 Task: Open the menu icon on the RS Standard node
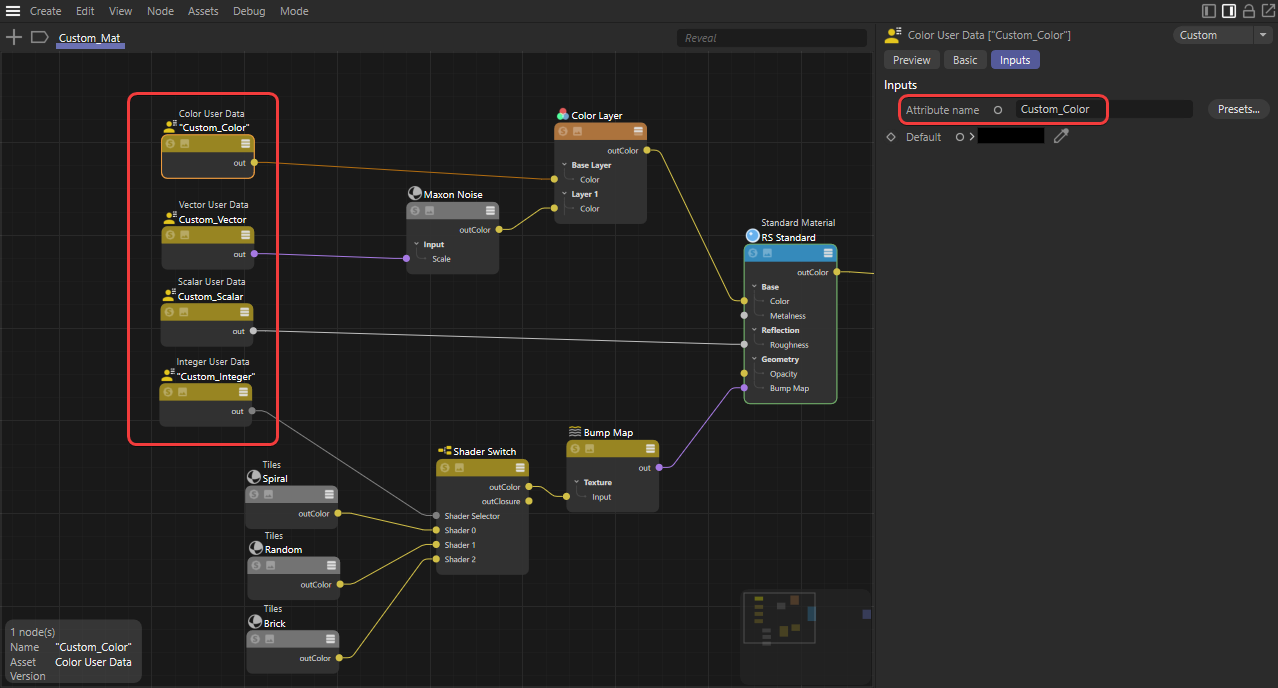[828, 253]
